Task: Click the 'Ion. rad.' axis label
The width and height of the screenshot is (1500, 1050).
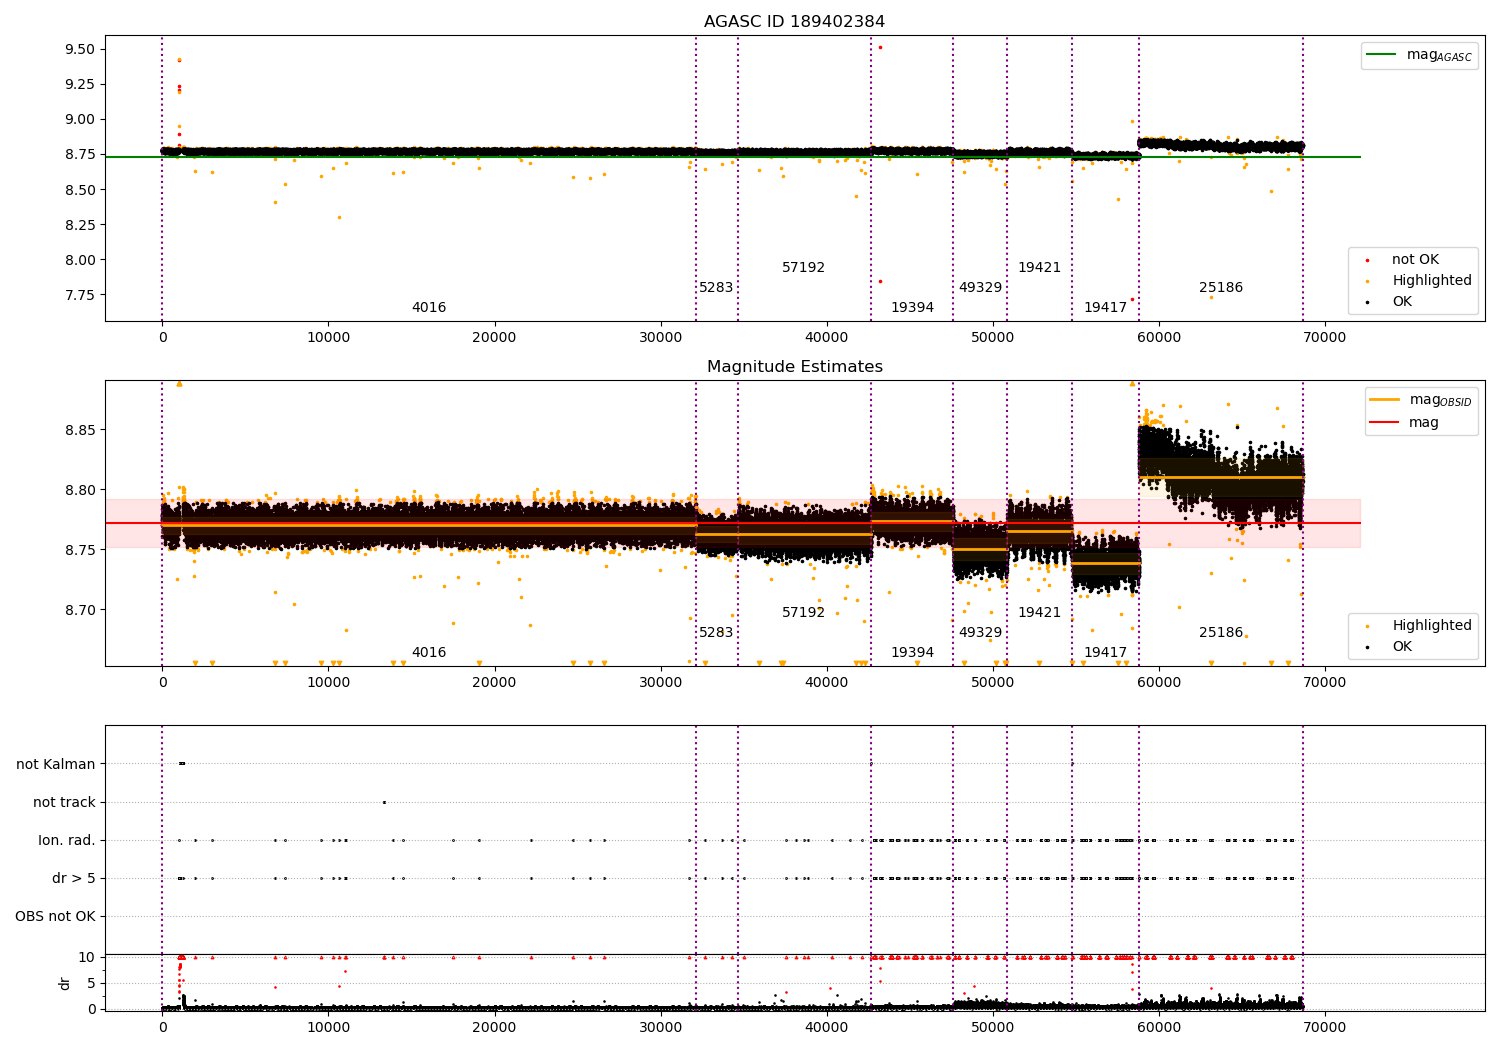Action: tap(67, 840)
